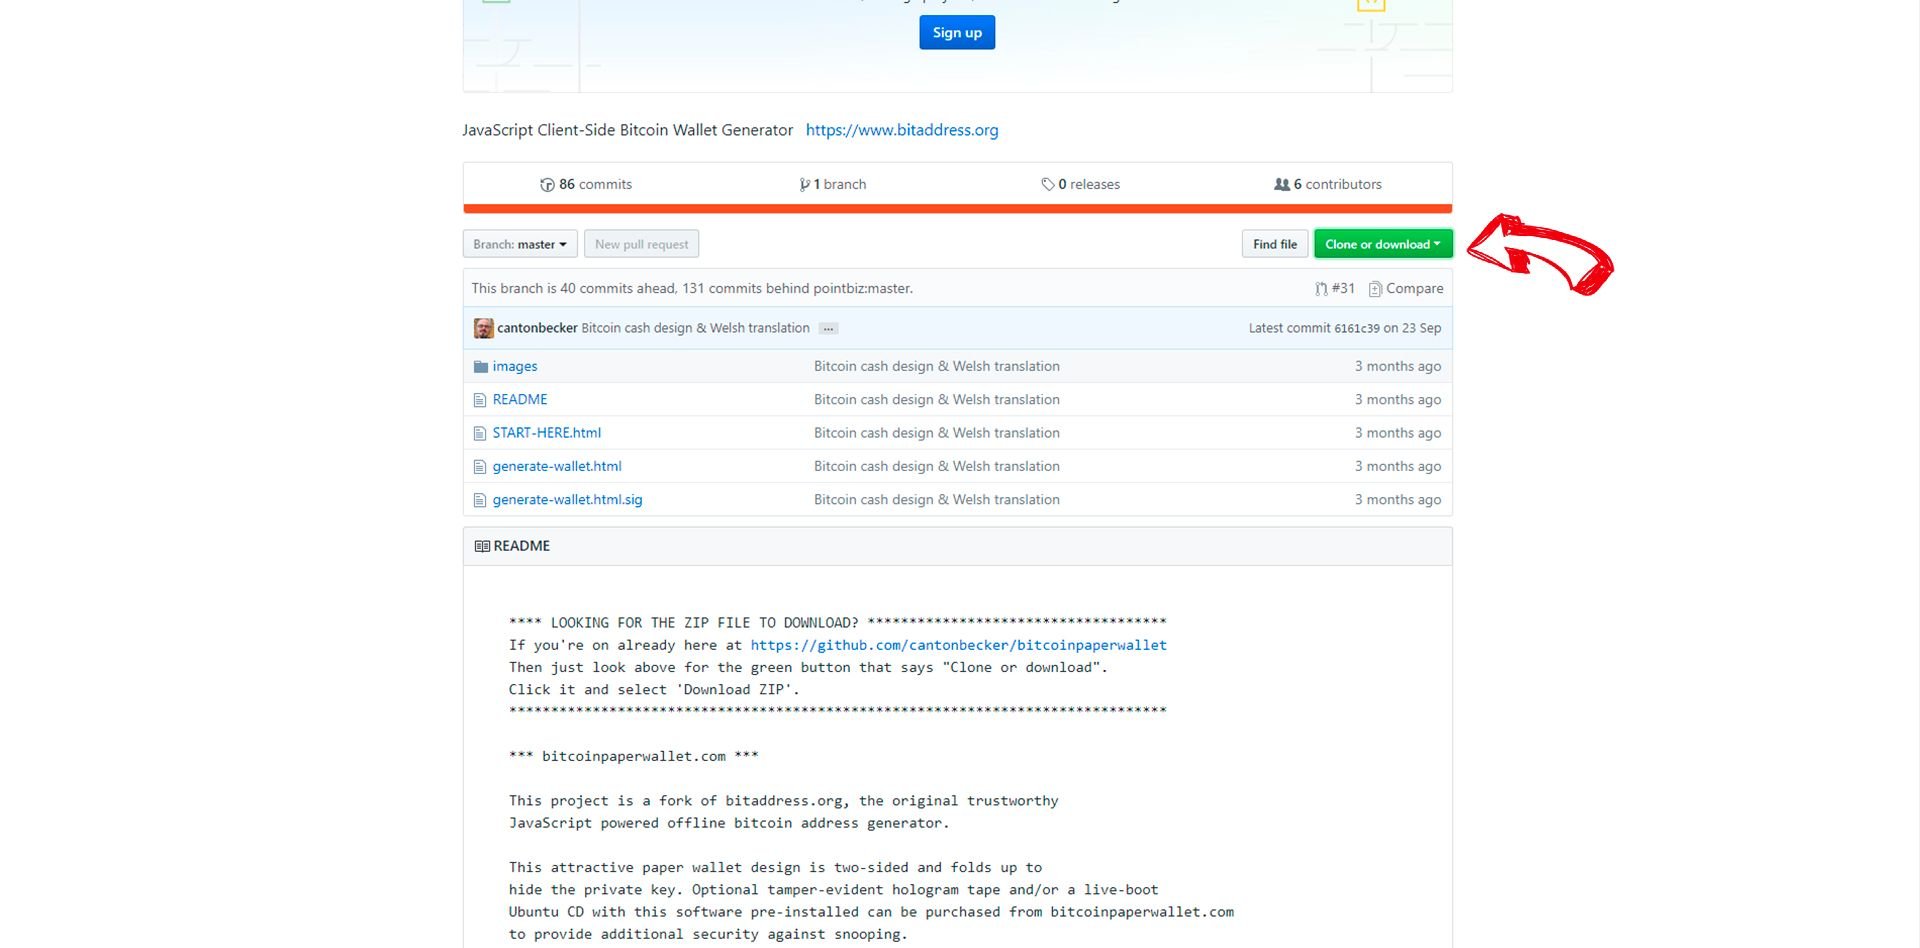Viewport: 1920px width, 948px height.
Task: Open the latest commit message link
Action: pyautogui.click(x=695, y=328)
